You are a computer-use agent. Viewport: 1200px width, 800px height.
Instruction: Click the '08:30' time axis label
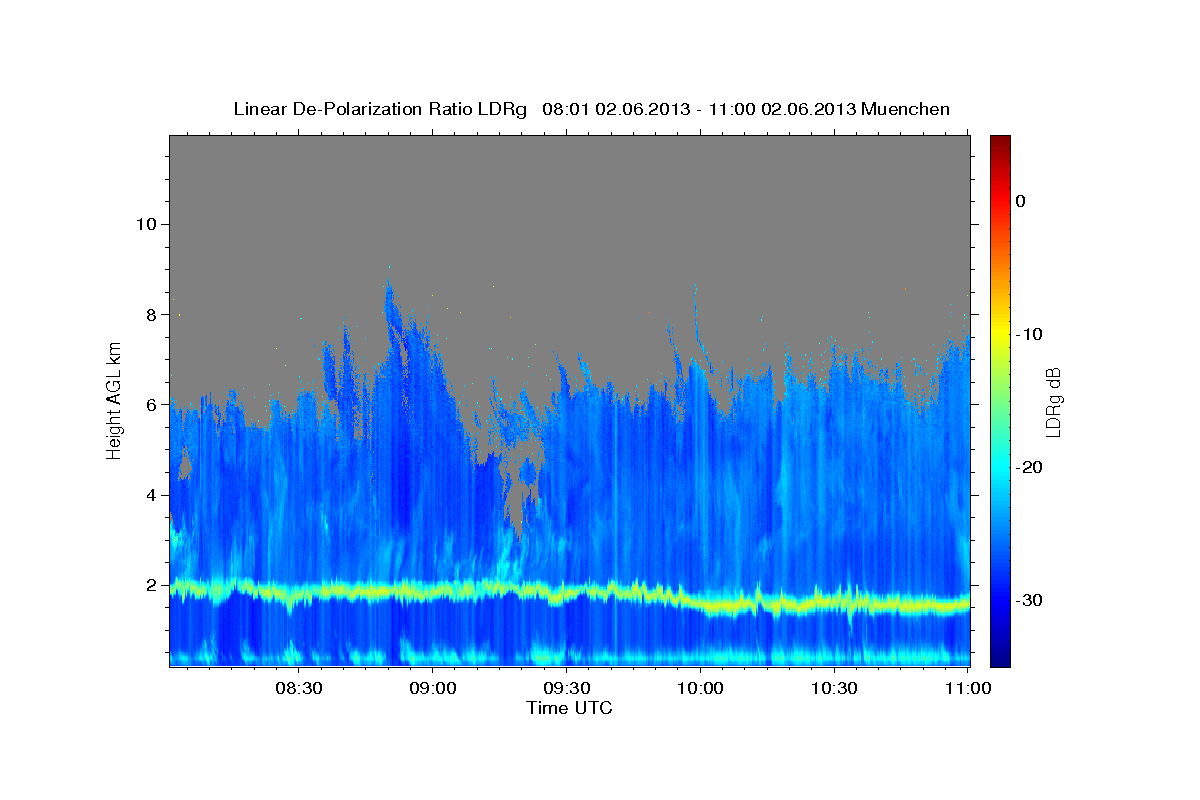coord(298,688)
